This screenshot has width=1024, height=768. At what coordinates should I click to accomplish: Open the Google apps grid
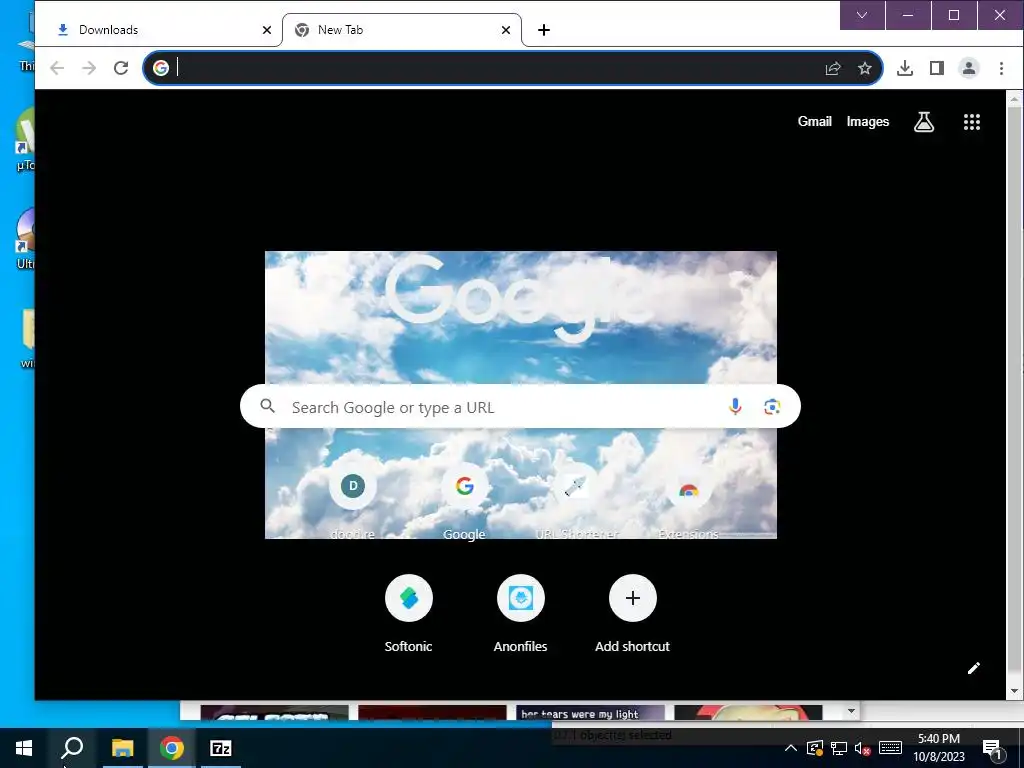[x=972, y=121]
